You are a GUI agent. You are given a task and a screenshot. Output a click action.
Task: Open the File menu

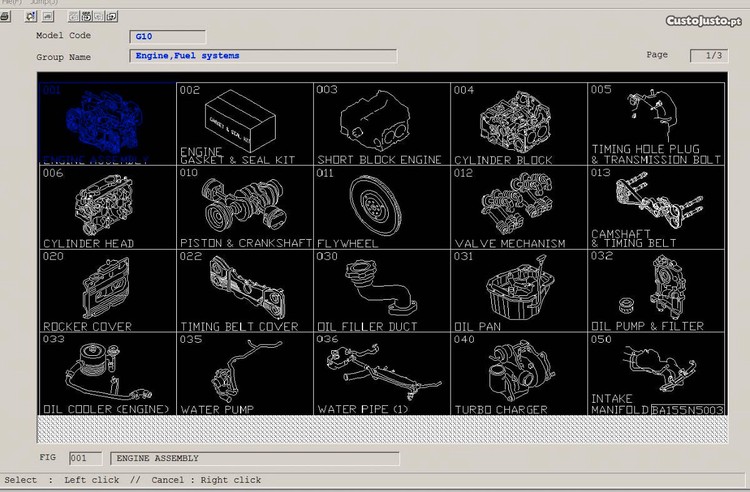13,3
